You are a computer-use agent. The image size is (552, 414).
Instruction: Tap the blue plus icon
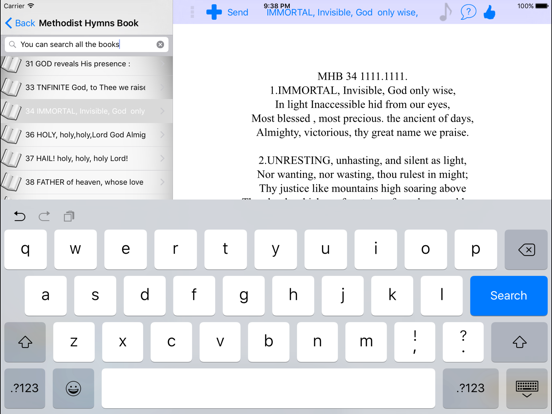[x=214, y=12]
